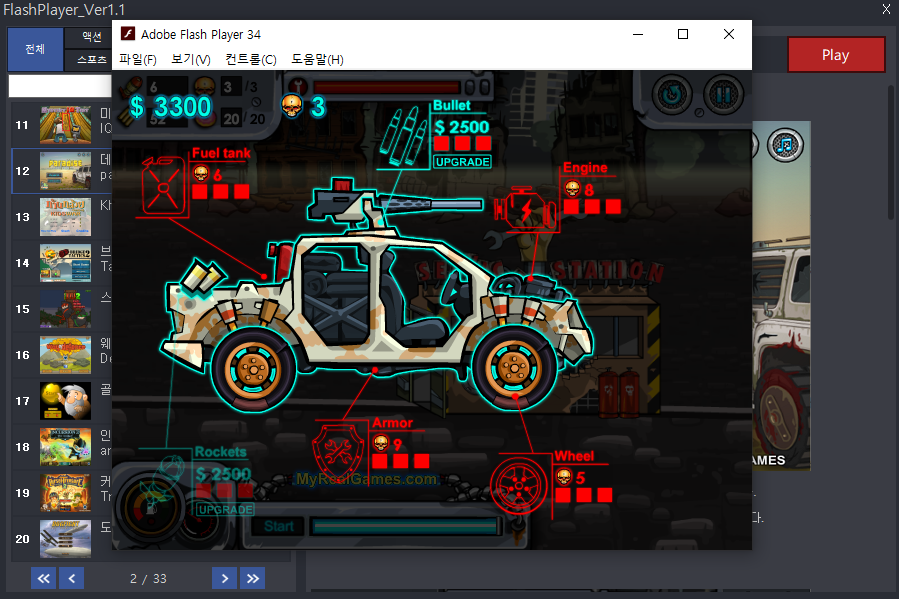The width and height of the screenshot is (899, 599).
Task: Select game thumbnail number 15
Action: coord(65,309)
